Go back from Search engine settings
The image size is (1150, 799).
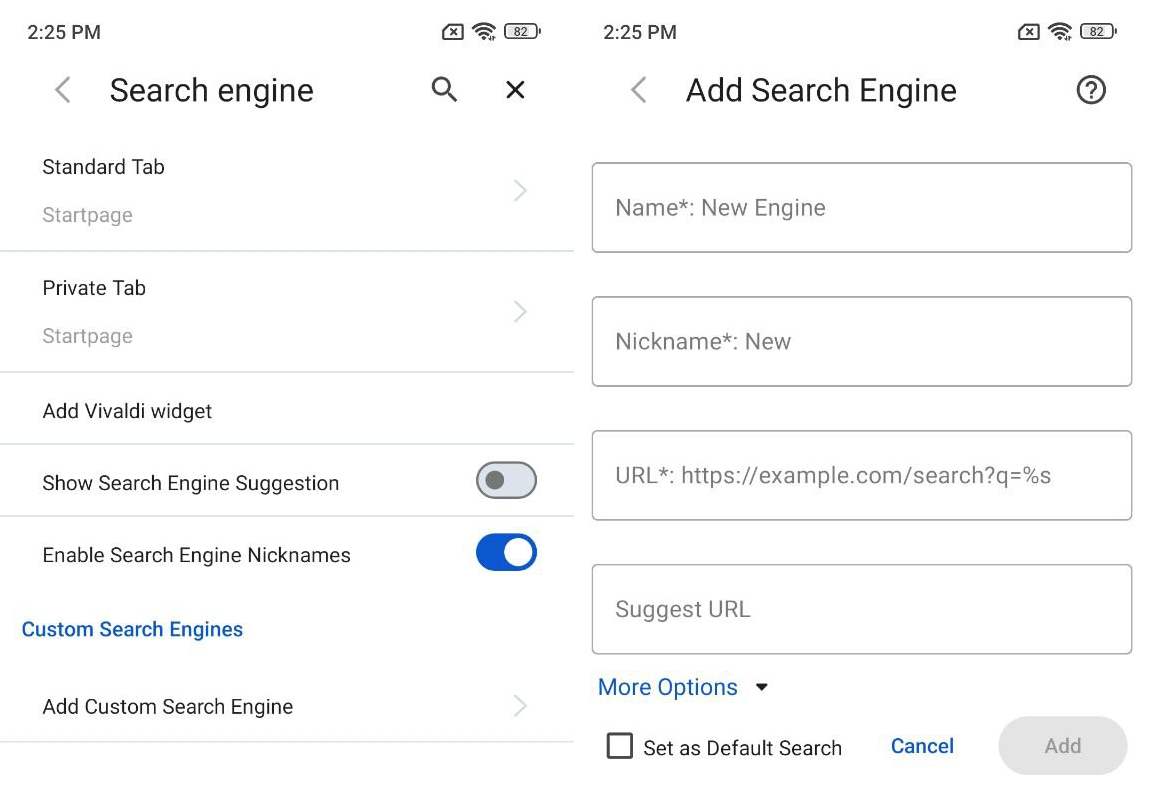pos(62,90)
